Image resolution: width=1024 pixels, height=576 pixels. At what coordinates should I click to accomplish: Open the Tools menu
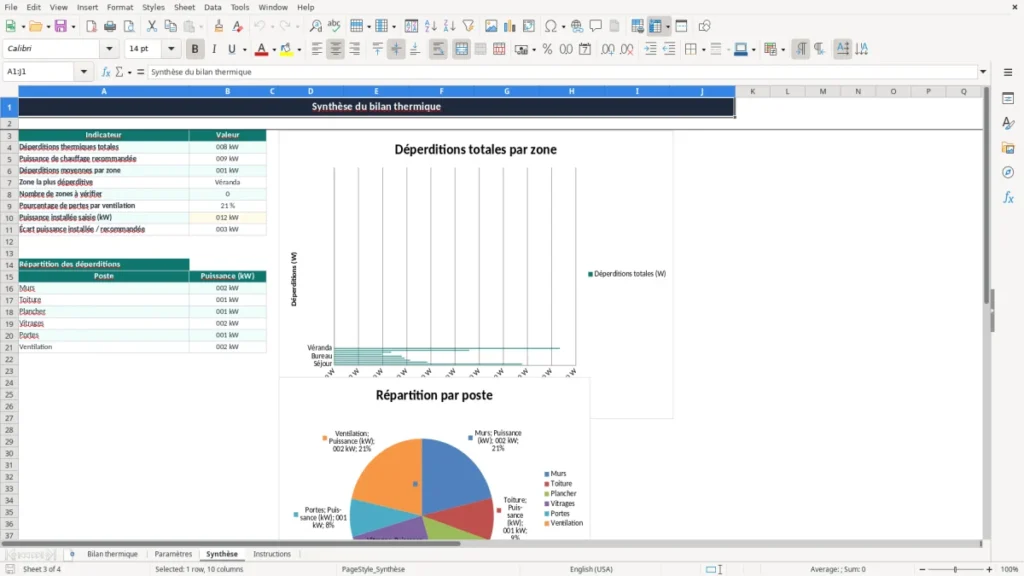click(240, 7)
